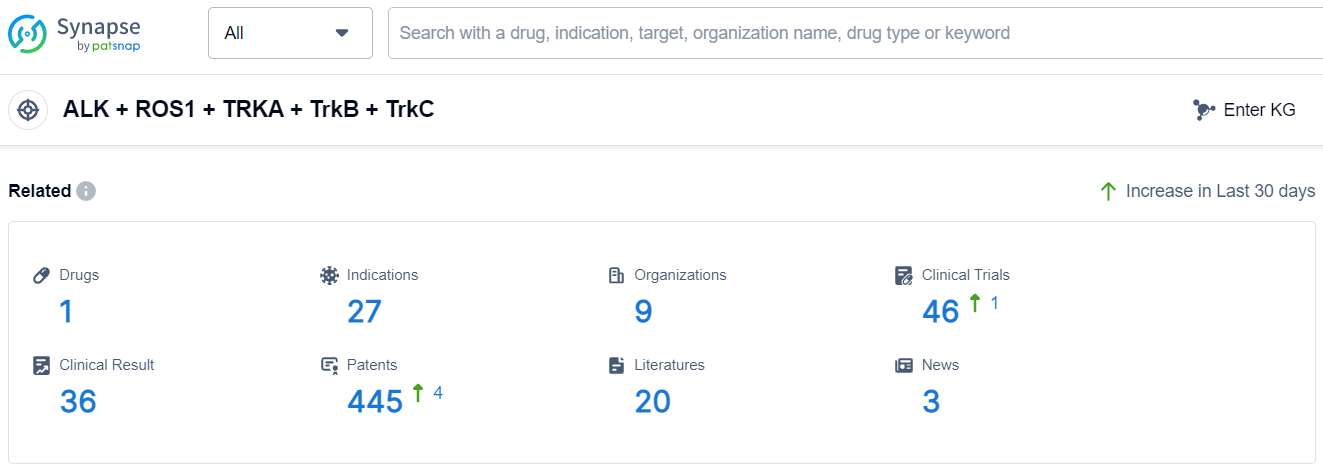
Task: Open the 9 Organizations count link
Action: click(x=643, y=312)
